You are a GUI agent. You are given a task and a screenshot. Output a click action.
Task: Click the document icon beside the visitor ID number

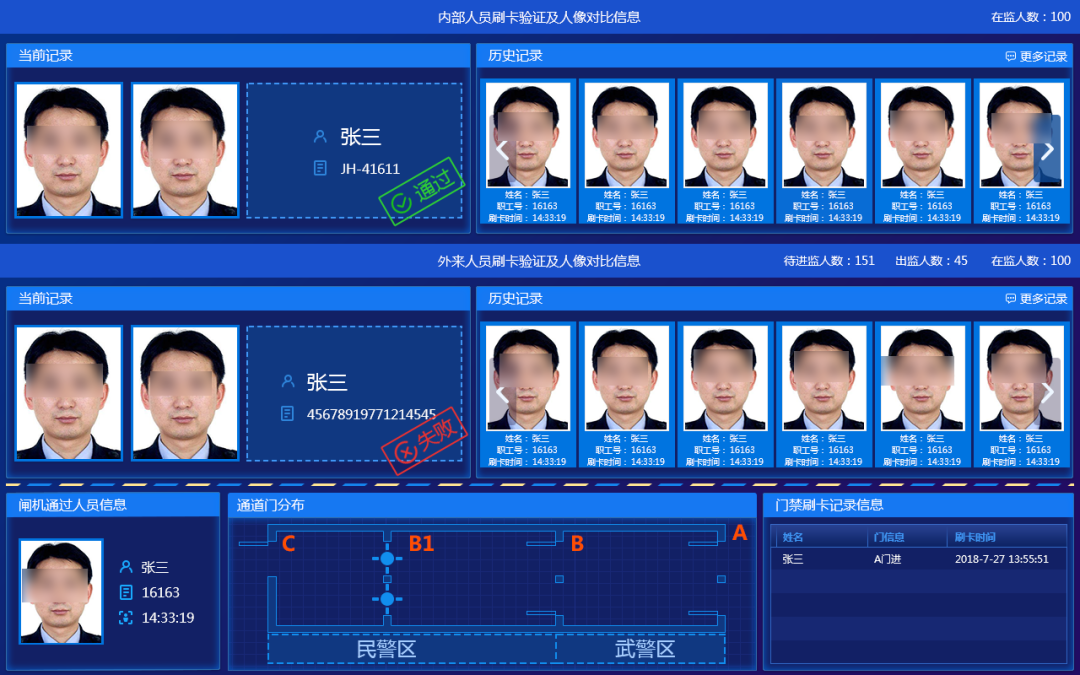pyautogui.click(x=288, y=413)
